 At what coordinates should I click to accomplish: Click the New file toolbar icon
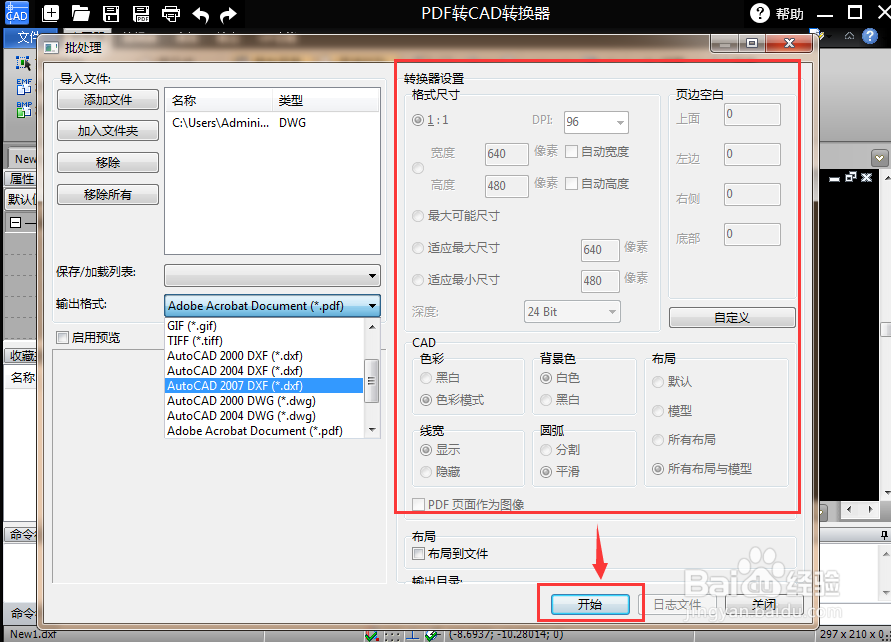tap(51, 14)
